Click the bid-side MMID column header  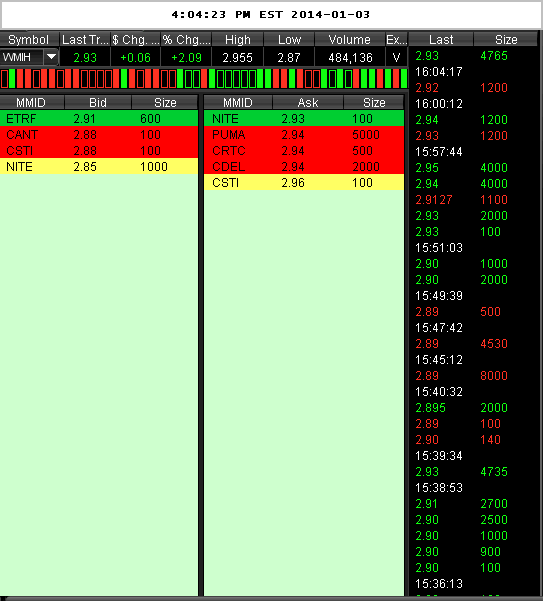tap(31, 103)
